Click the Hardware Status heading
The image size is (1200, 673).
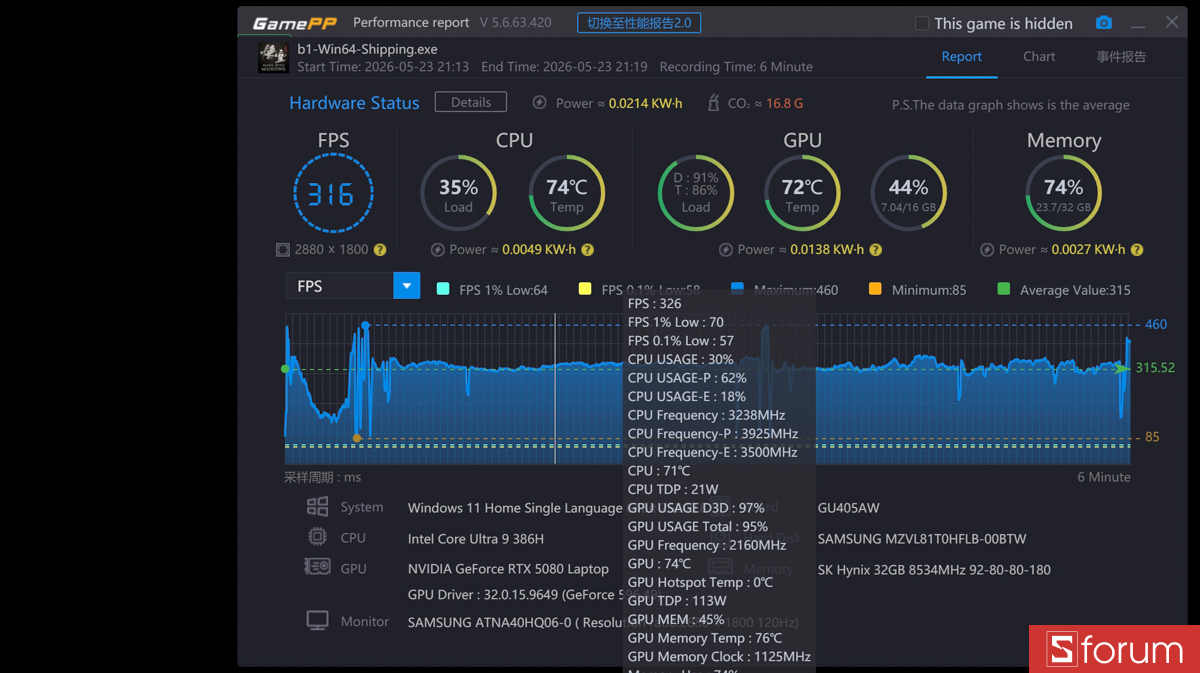point(354,103)
